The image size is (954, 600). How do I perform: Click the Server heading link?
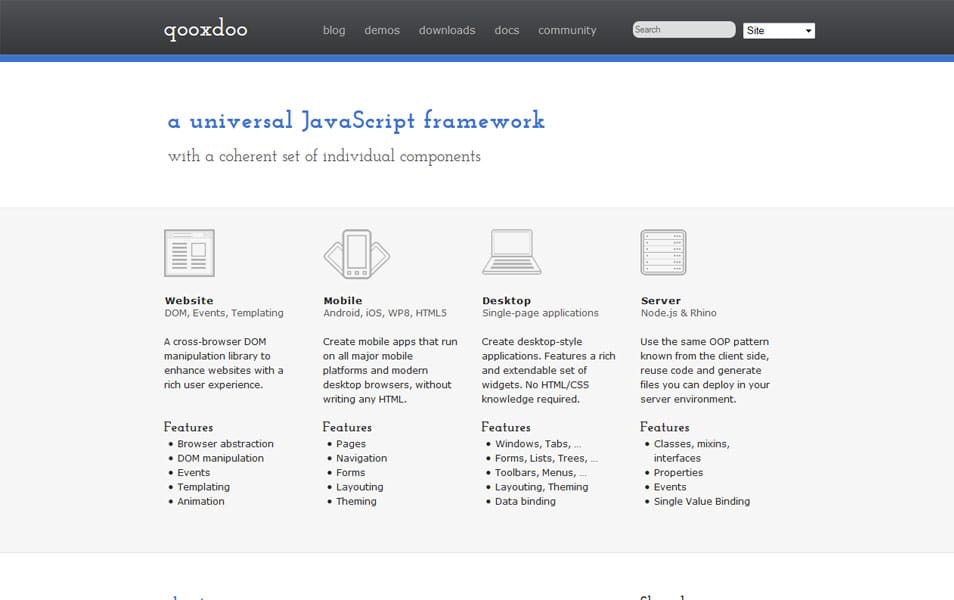(661, 301)
